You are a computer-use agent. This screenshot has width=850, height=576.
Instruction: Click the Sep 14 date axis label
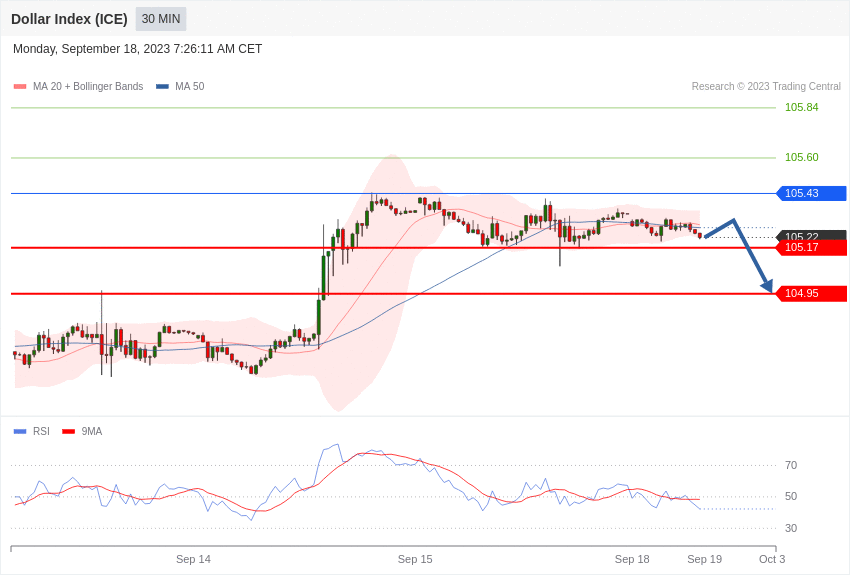[x=193, y=559]
